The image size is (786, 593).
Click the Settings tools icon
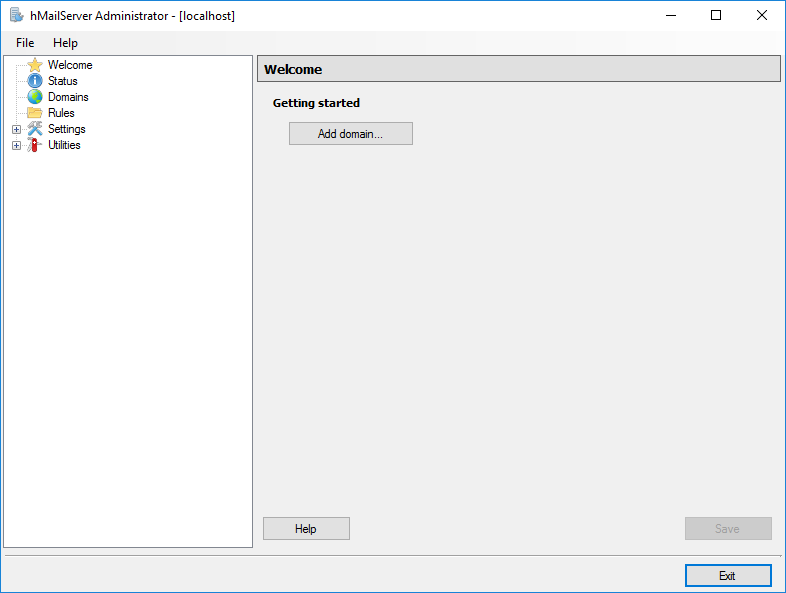click(x=35, y=129)
